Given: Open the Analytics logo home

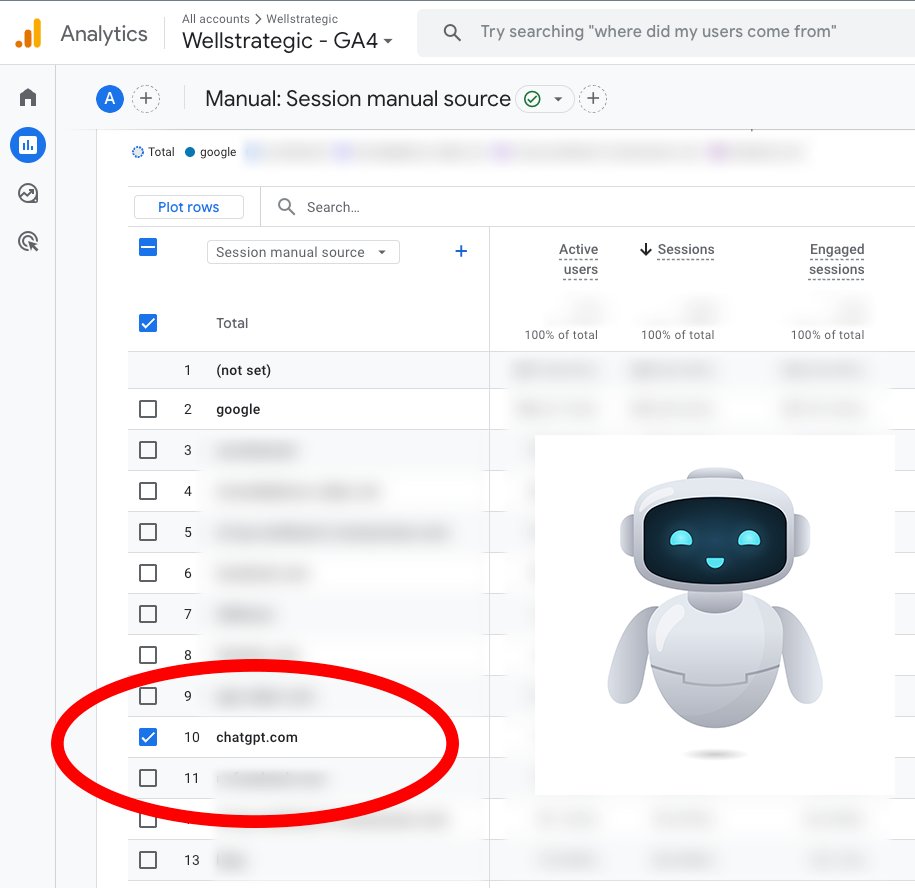Looking at the screenshot, I should coord(29,33).
